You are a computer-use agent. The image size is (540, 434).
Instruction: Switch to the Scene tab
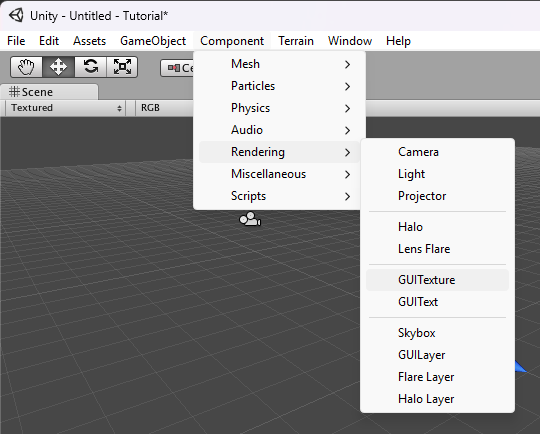click(49, 92)
